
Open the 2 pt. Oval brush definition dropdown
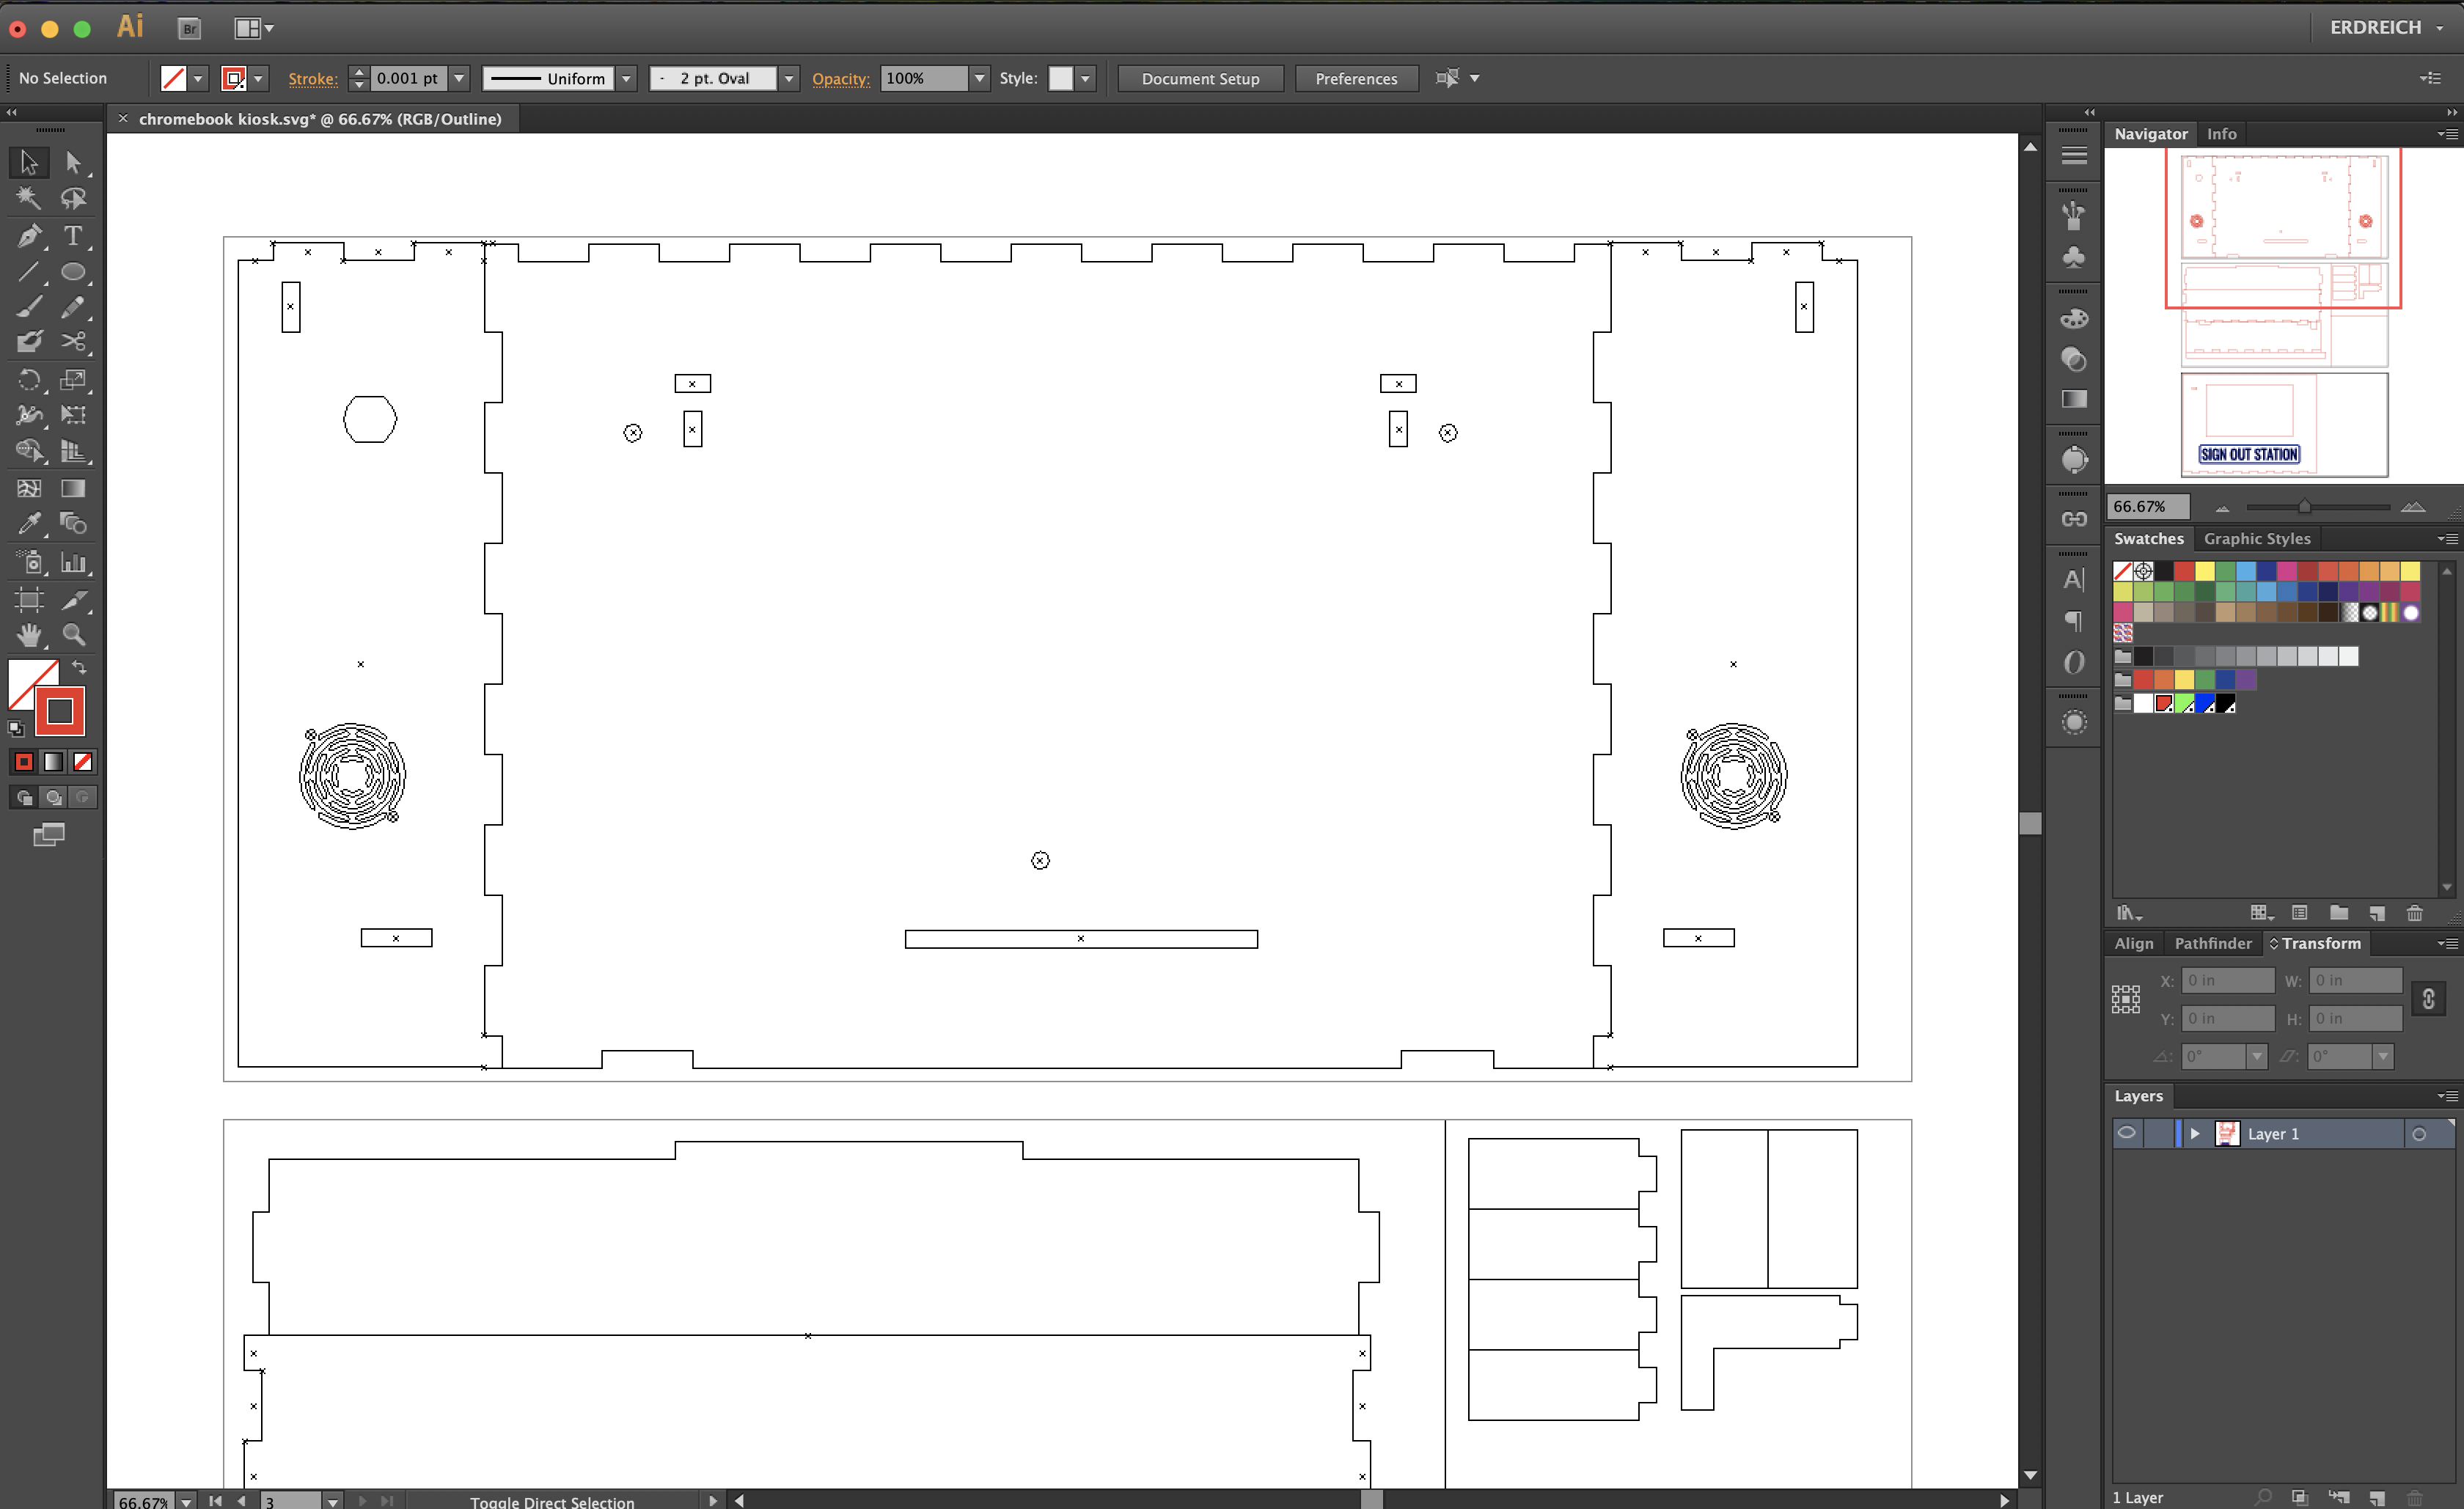(x=789, y=78)
